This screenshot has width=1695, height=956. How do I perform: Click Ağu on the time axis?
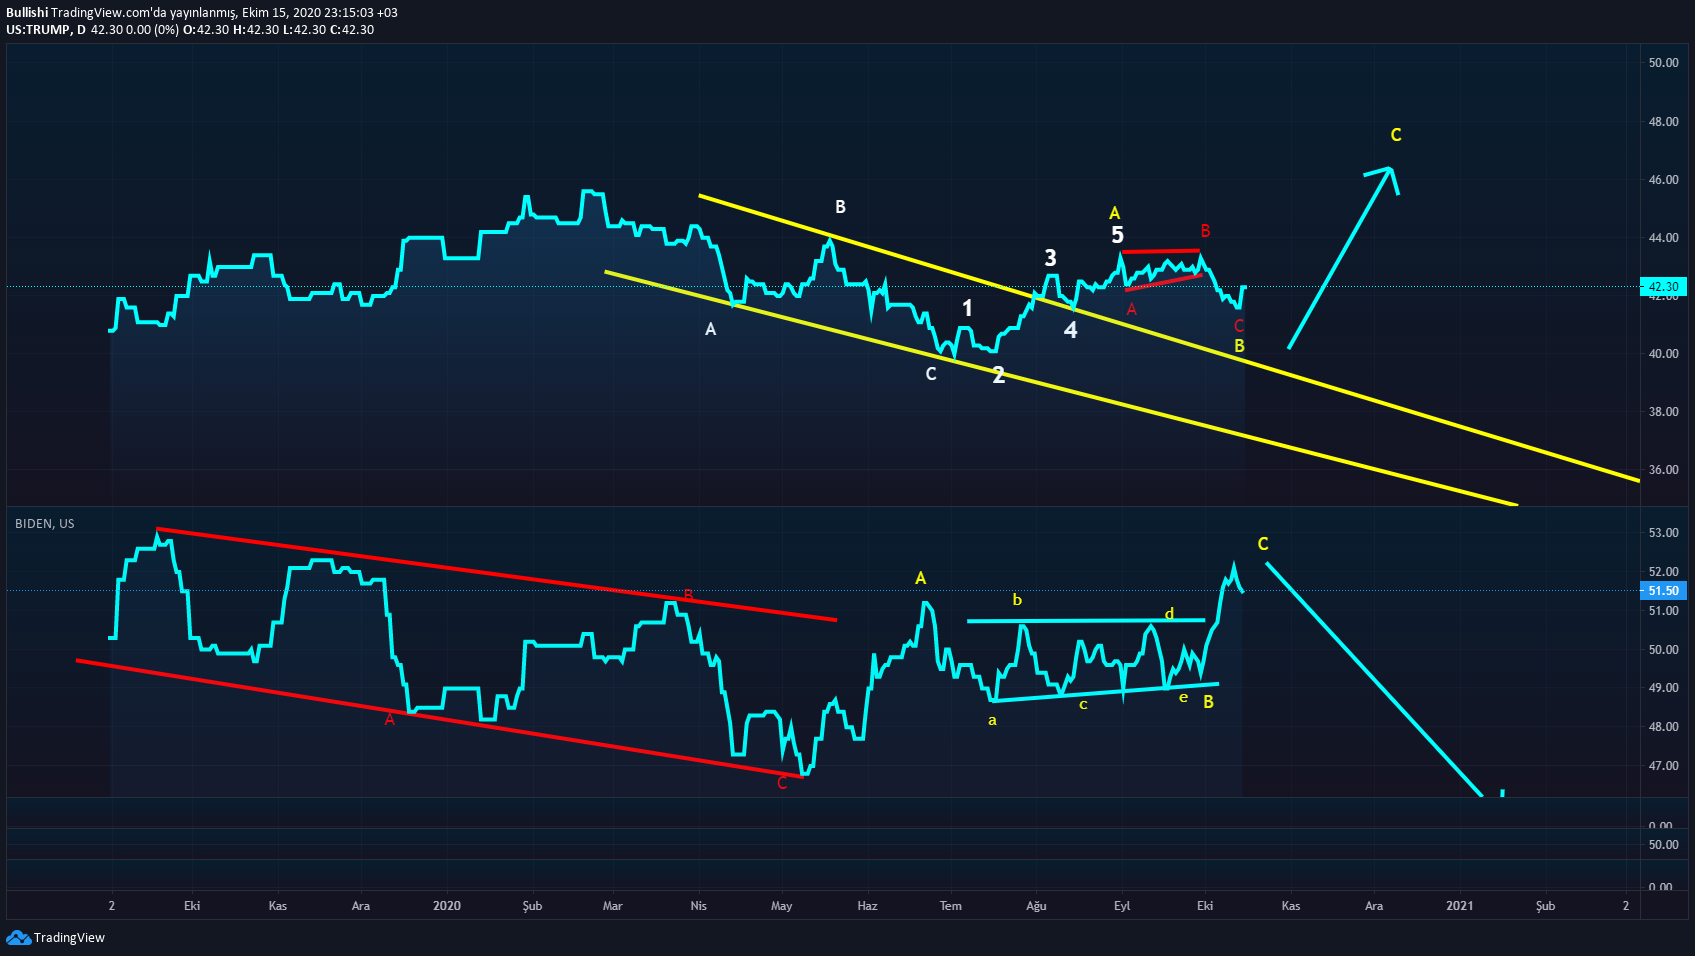point(1037,906)
